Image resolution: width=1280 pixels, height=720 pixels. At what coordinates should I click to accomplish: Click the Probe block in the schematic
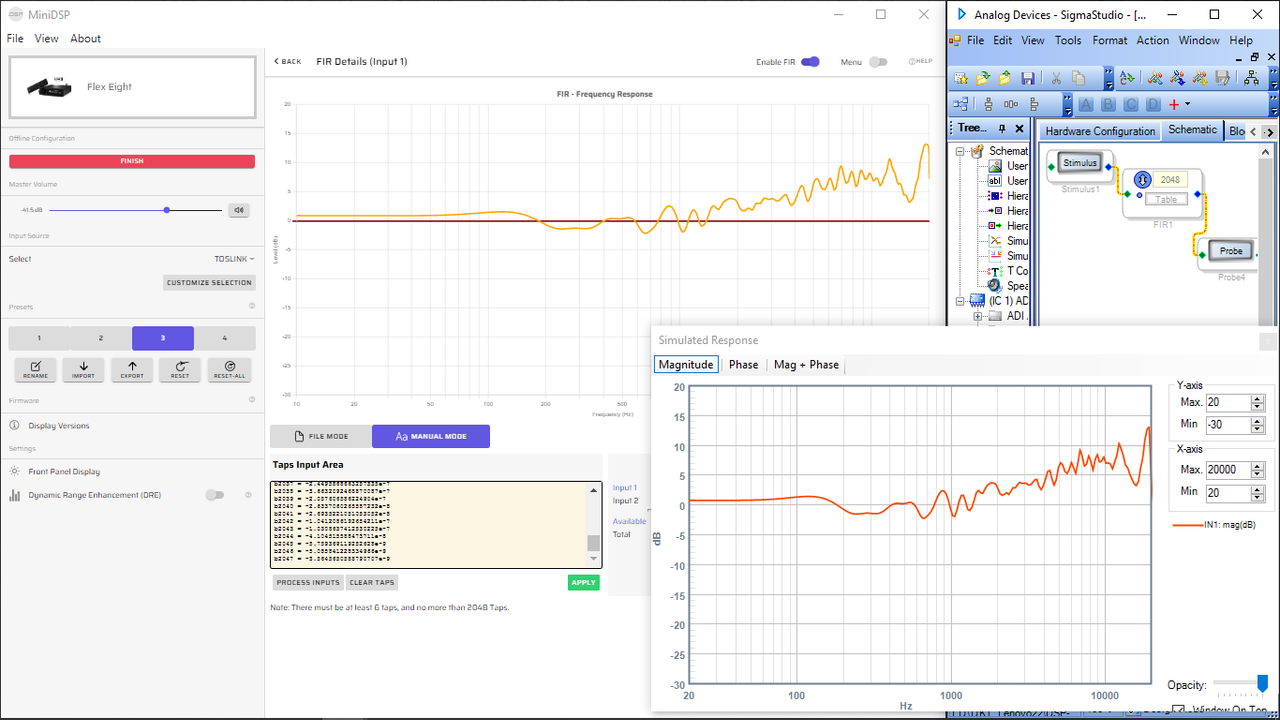click(1231, 251)
